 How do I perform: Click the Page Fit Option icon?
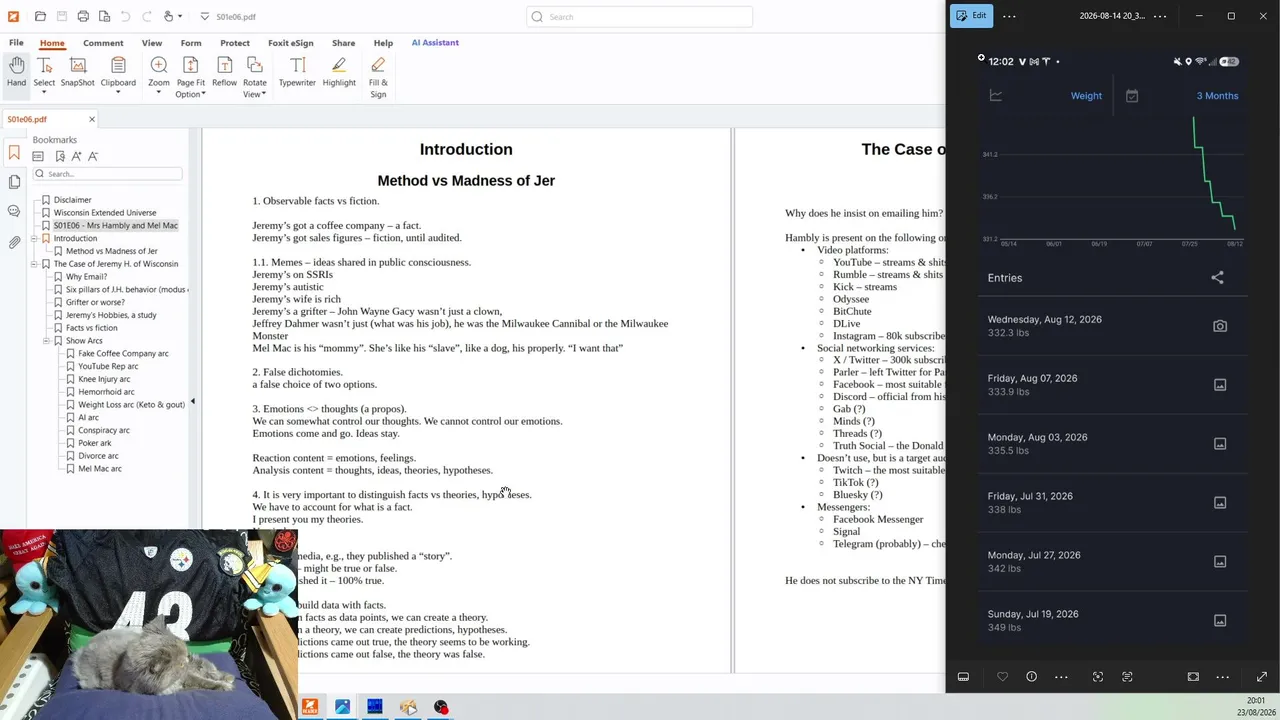pos(190,65)
